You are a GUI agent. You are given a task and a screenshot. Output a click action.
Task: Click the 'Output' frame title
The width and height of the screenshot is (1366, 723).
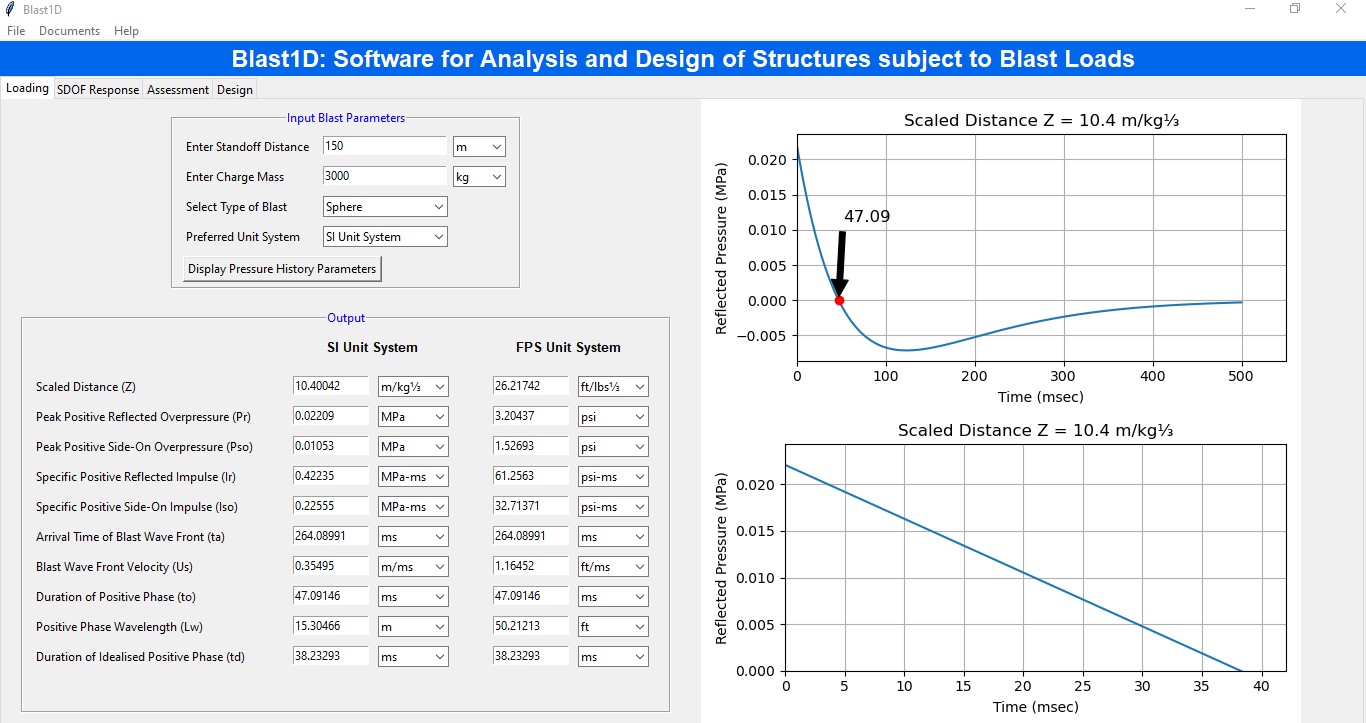[x=346, y=318]
